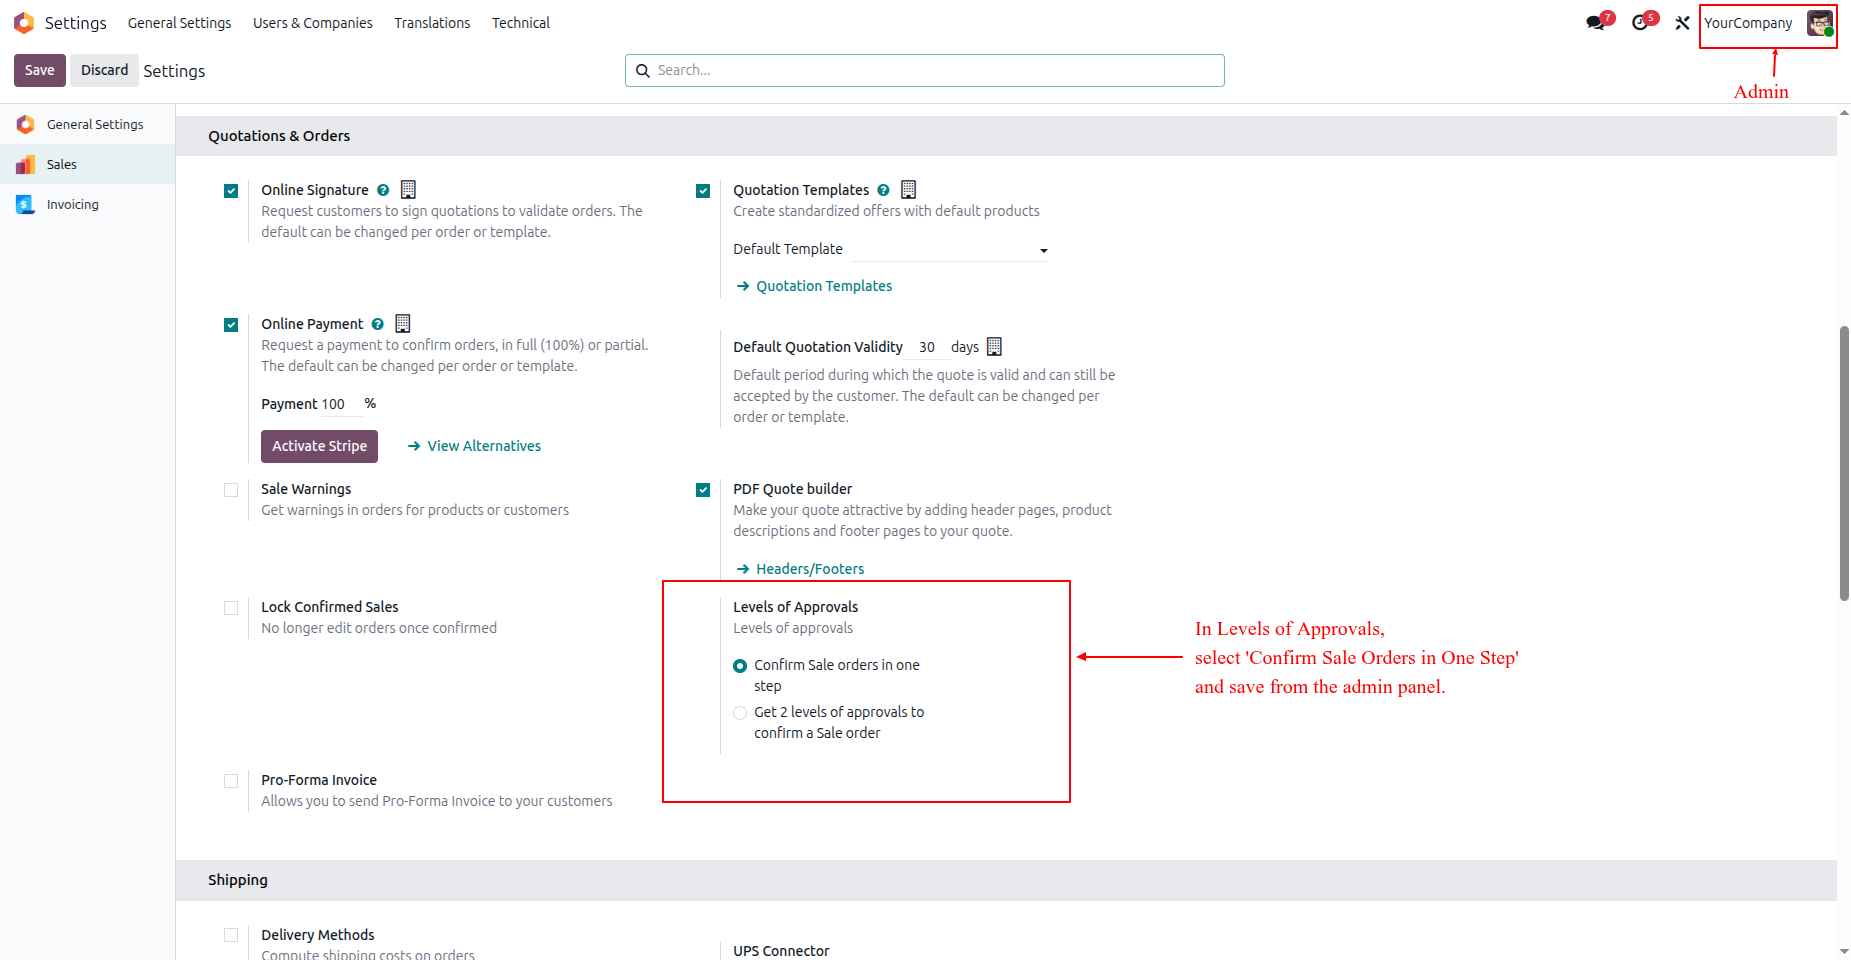Viewport: 1851px width, 960px height.
Task: Click company building icon beside Online Payment
Action: pos(403,323)
